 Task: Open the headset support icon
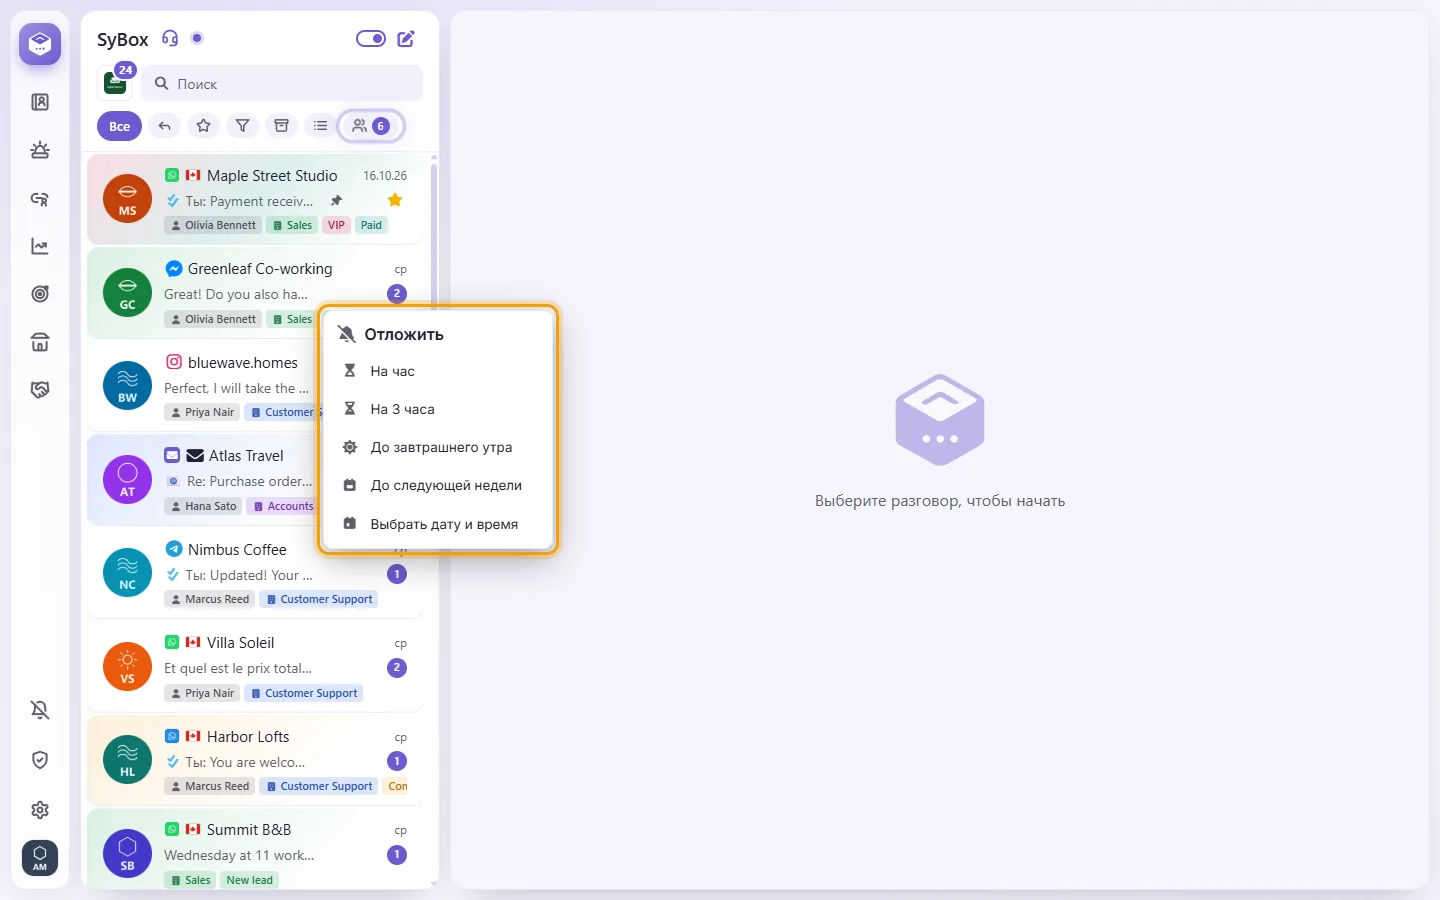(170, 39)
